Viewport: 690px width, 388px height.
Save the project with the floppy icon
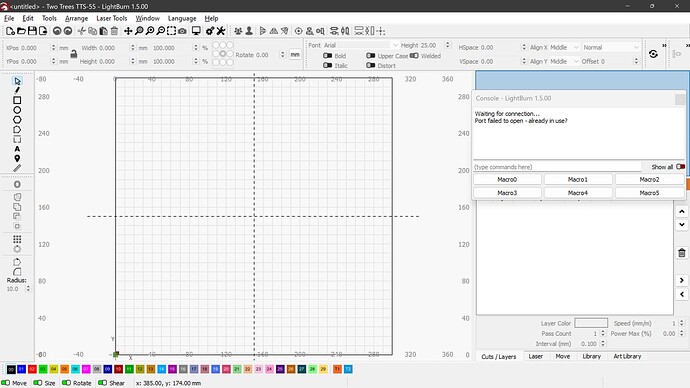(x=32, y=31)
